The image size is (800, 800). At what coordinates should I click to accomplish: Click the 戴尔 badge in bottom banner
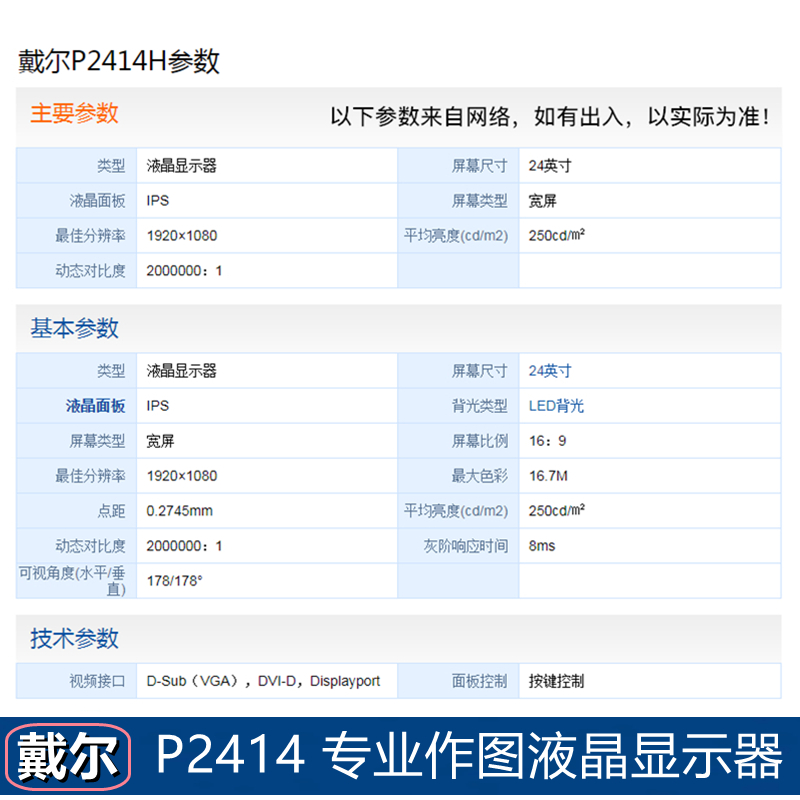[68, 756]
